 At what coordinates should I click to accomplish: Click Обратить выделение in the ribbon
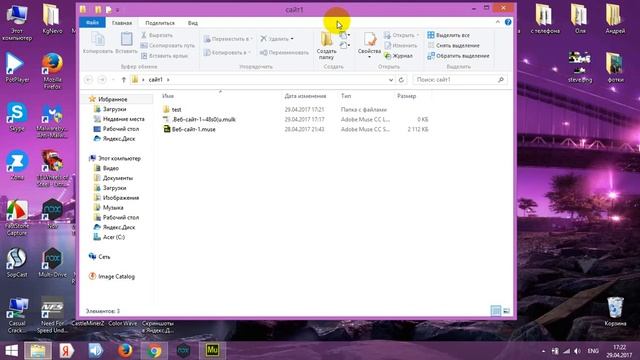[458, 56]
